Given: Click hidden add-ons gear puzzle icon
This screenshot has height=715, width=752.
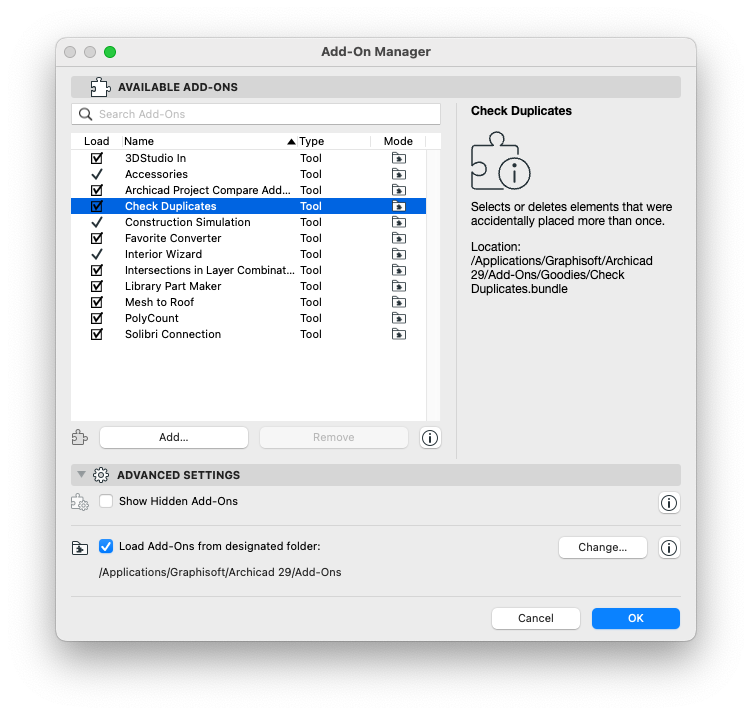Looking at the screenshot, I should coord(80,502).
